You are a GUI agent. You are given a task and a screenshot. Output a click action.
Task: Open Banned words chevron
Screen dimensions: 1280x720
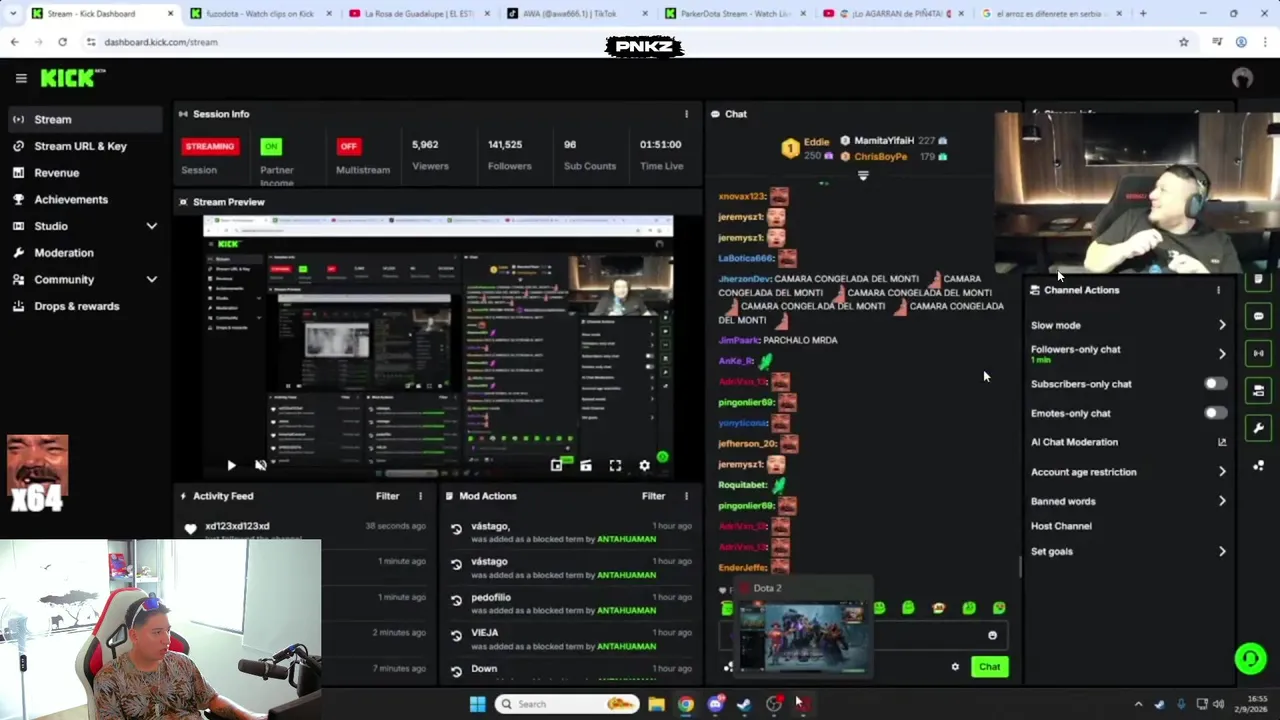coord(1222,501)
